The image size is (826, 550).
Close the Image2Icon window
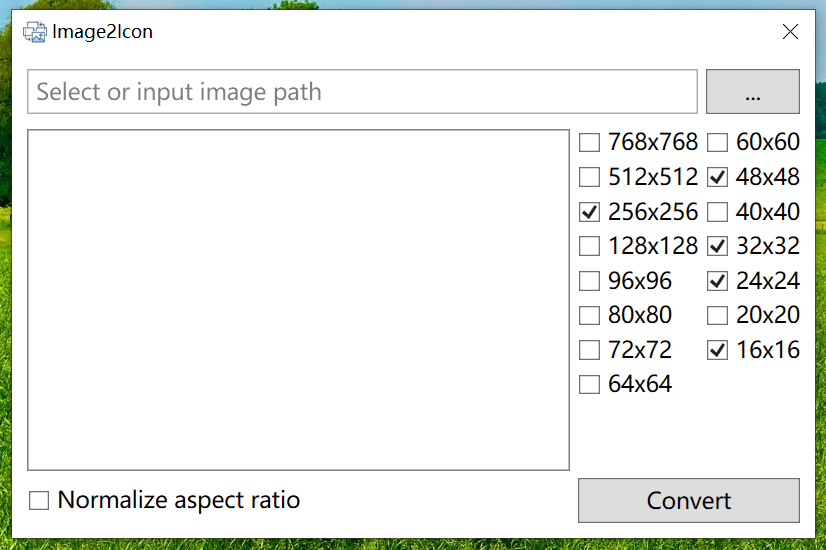(790, 32)
